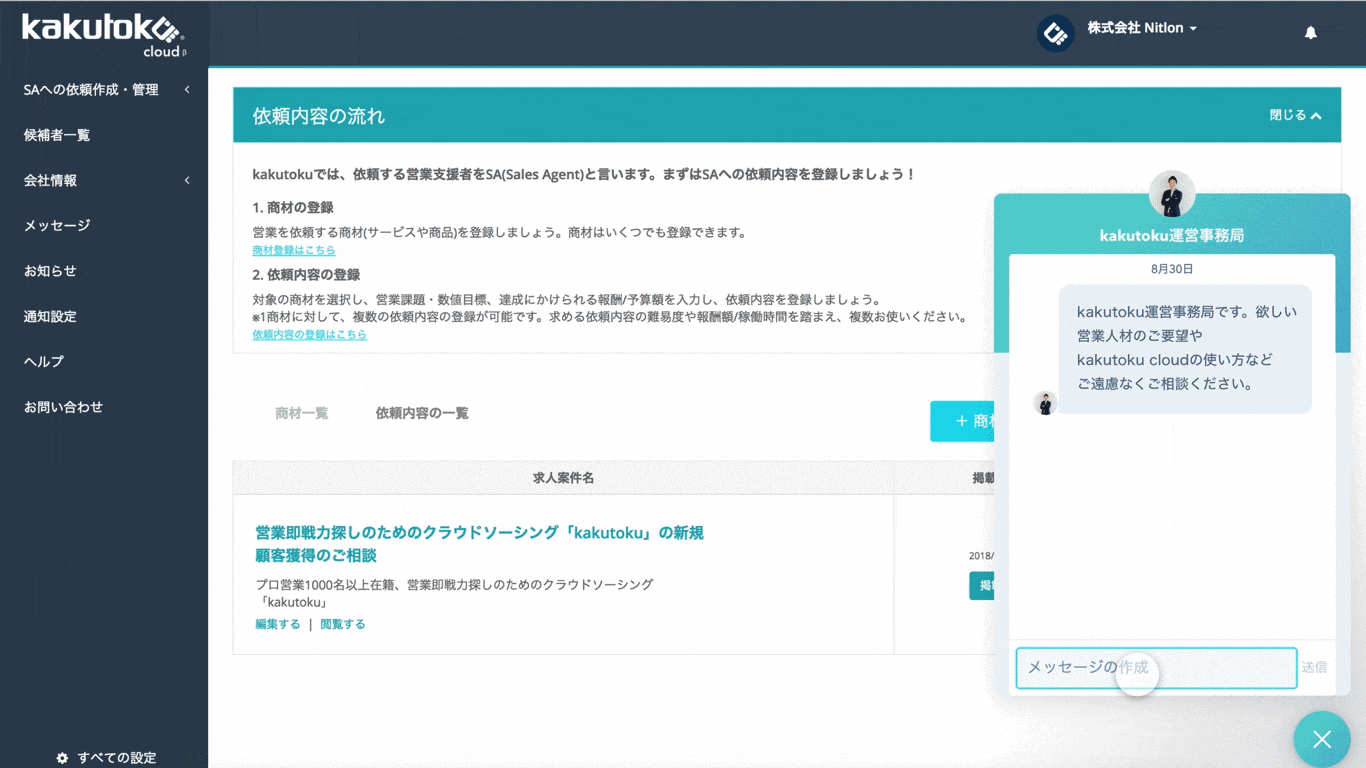Click the kakutoku cloud logo

(x=103, y=34)
